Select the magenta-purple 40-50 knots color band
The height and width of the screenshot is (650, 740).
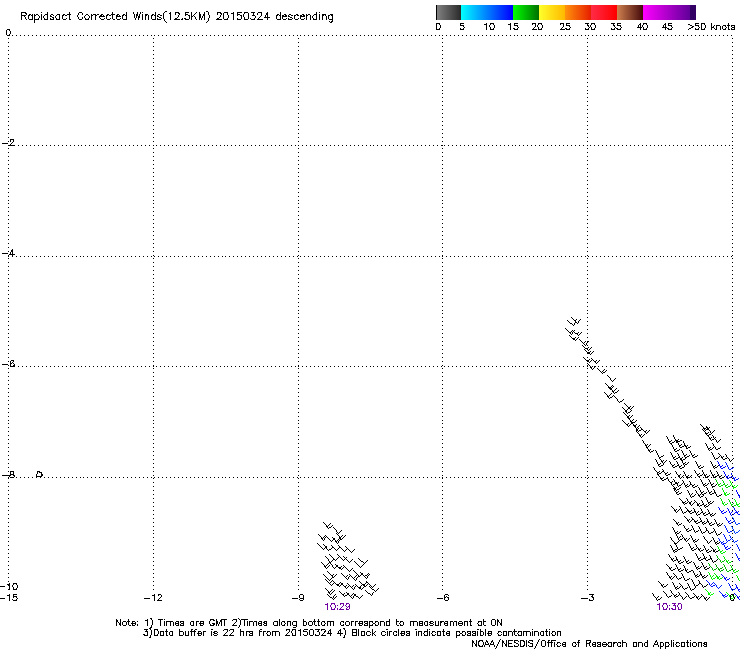669,12
